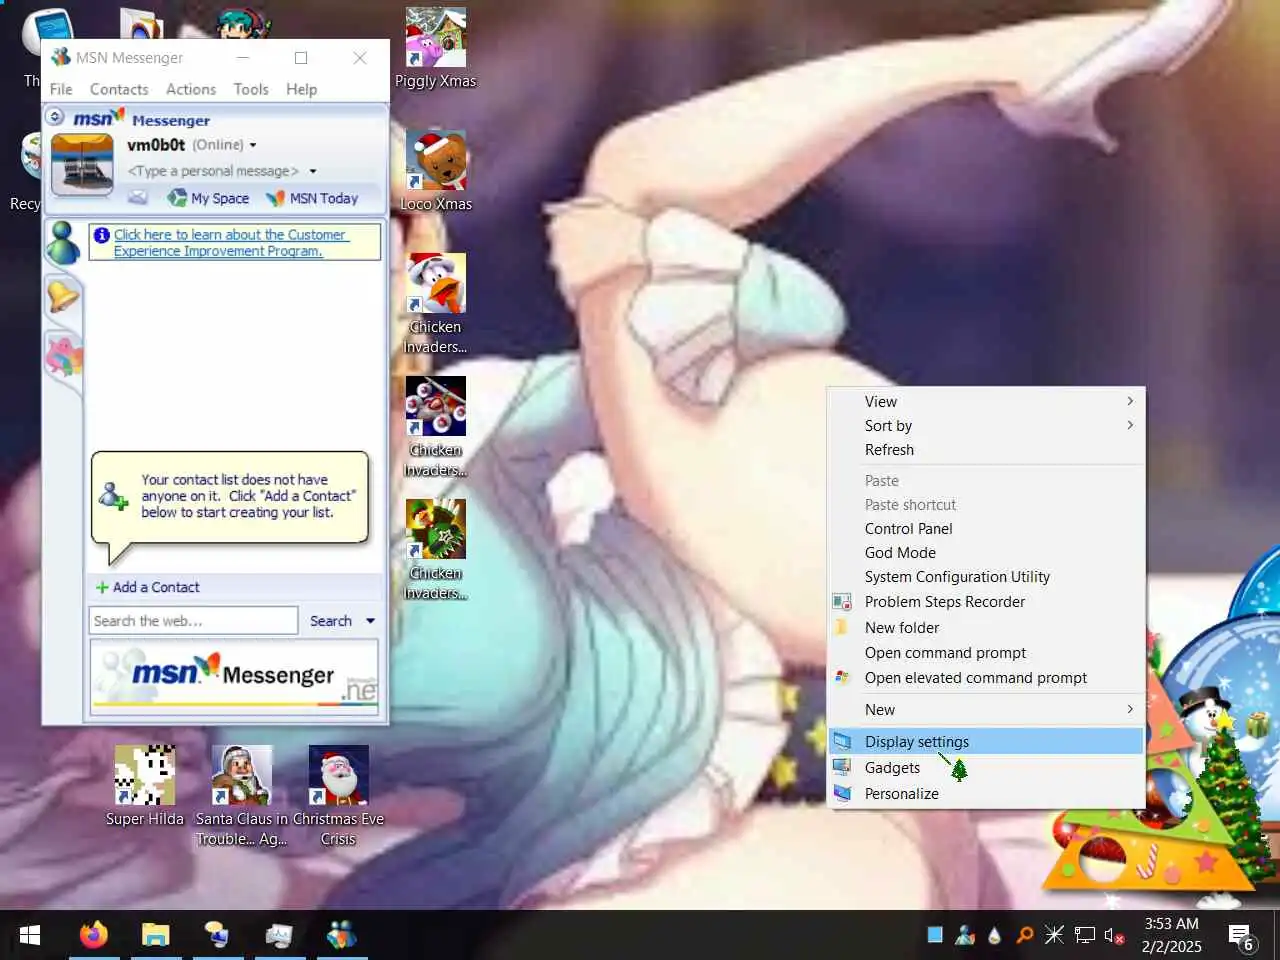Screen dimensions: 1280x960
Task: Open the notification center icon
Action: point(1243,937)
